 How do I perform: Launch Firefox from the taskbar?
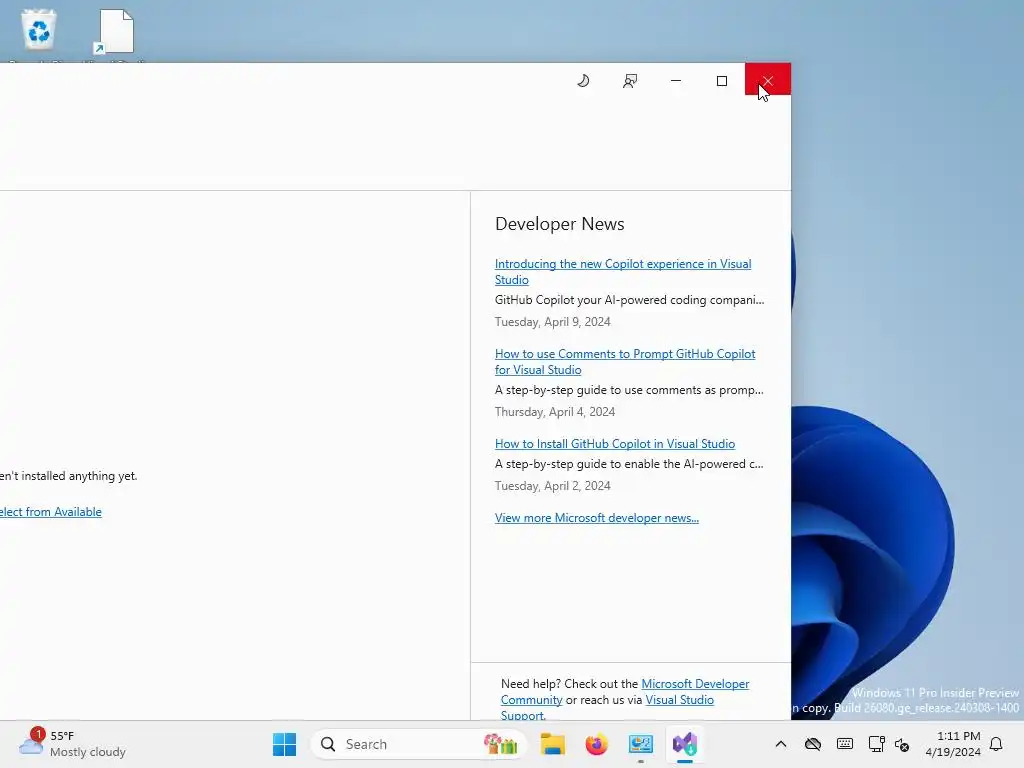coord(596,744)
